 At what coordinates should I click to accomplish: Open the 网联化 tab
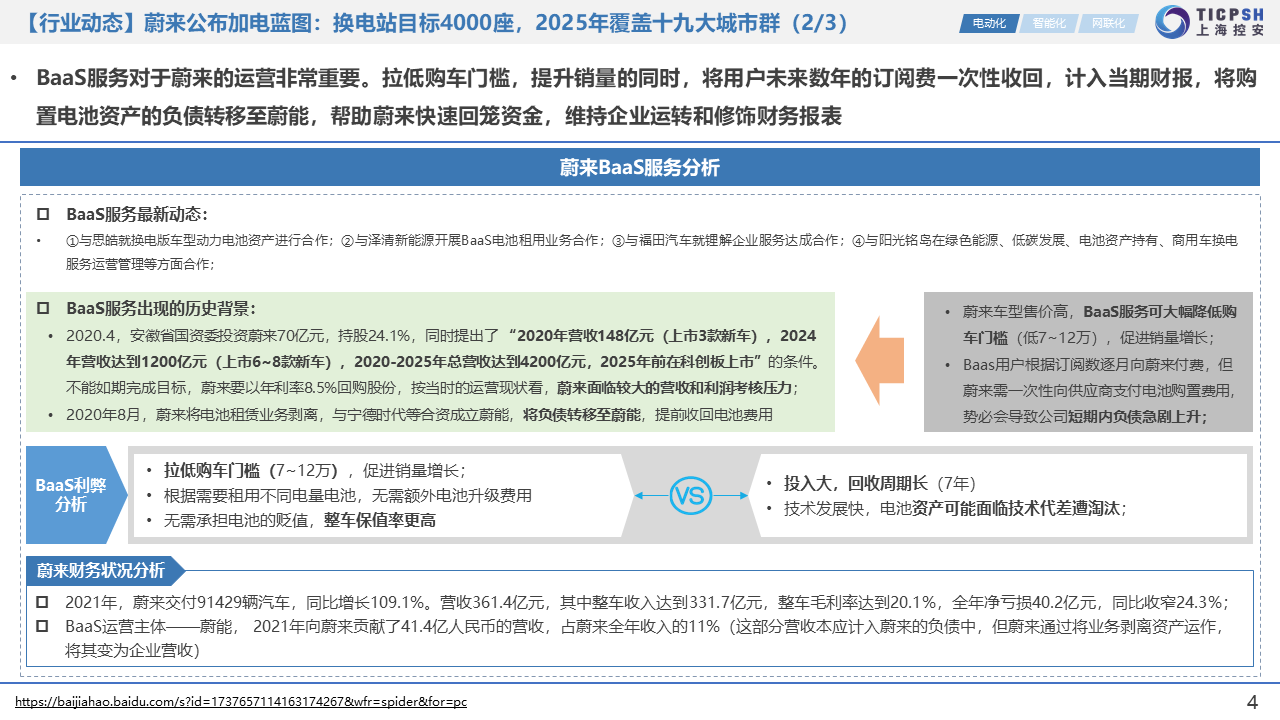click(x=1108, y=22)
